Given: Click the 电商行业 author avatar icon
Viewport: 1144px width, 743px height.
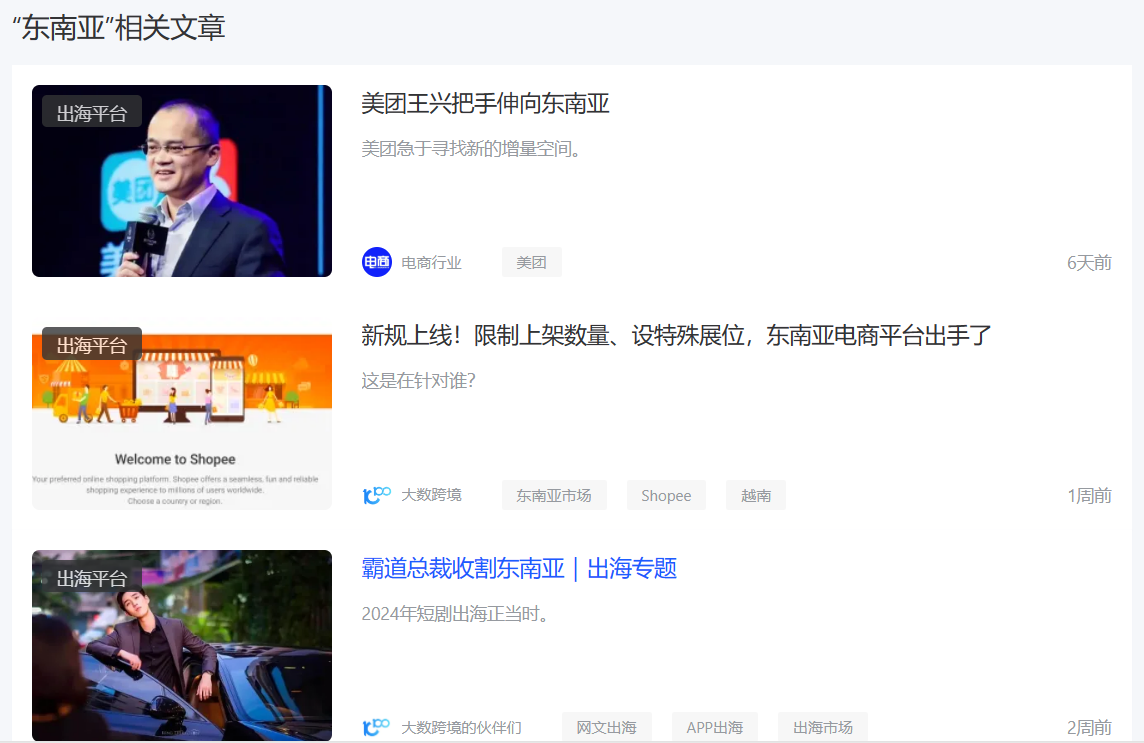Looking at the screenshot, I should pyautogui.click(x=376, y=262).
